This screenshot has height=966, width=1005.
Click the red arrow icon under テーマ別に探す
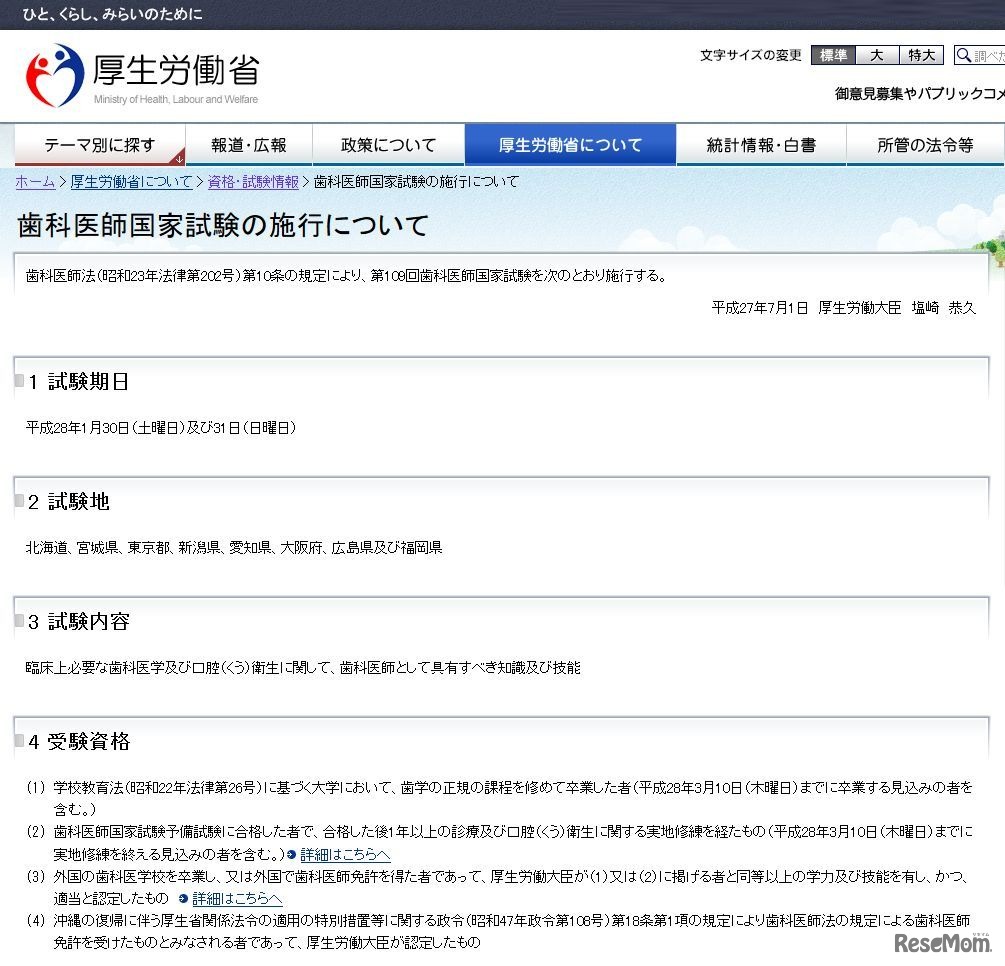point(179,160)
